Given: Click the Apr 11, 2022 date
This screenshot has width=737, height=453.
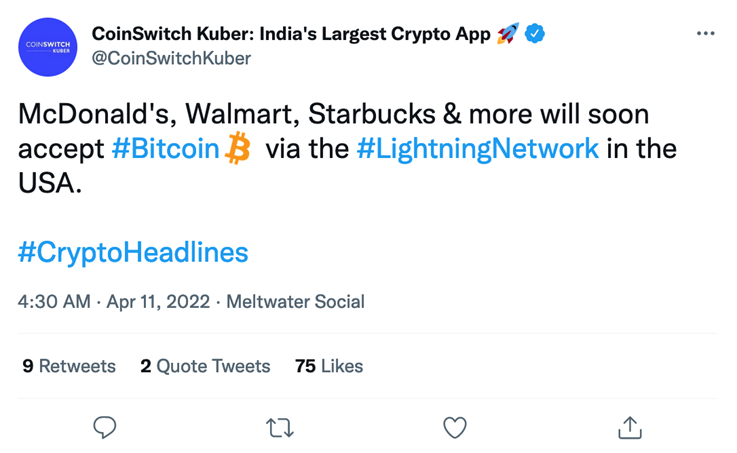Looking at the screenshot, I should click(x=158, y=302).
